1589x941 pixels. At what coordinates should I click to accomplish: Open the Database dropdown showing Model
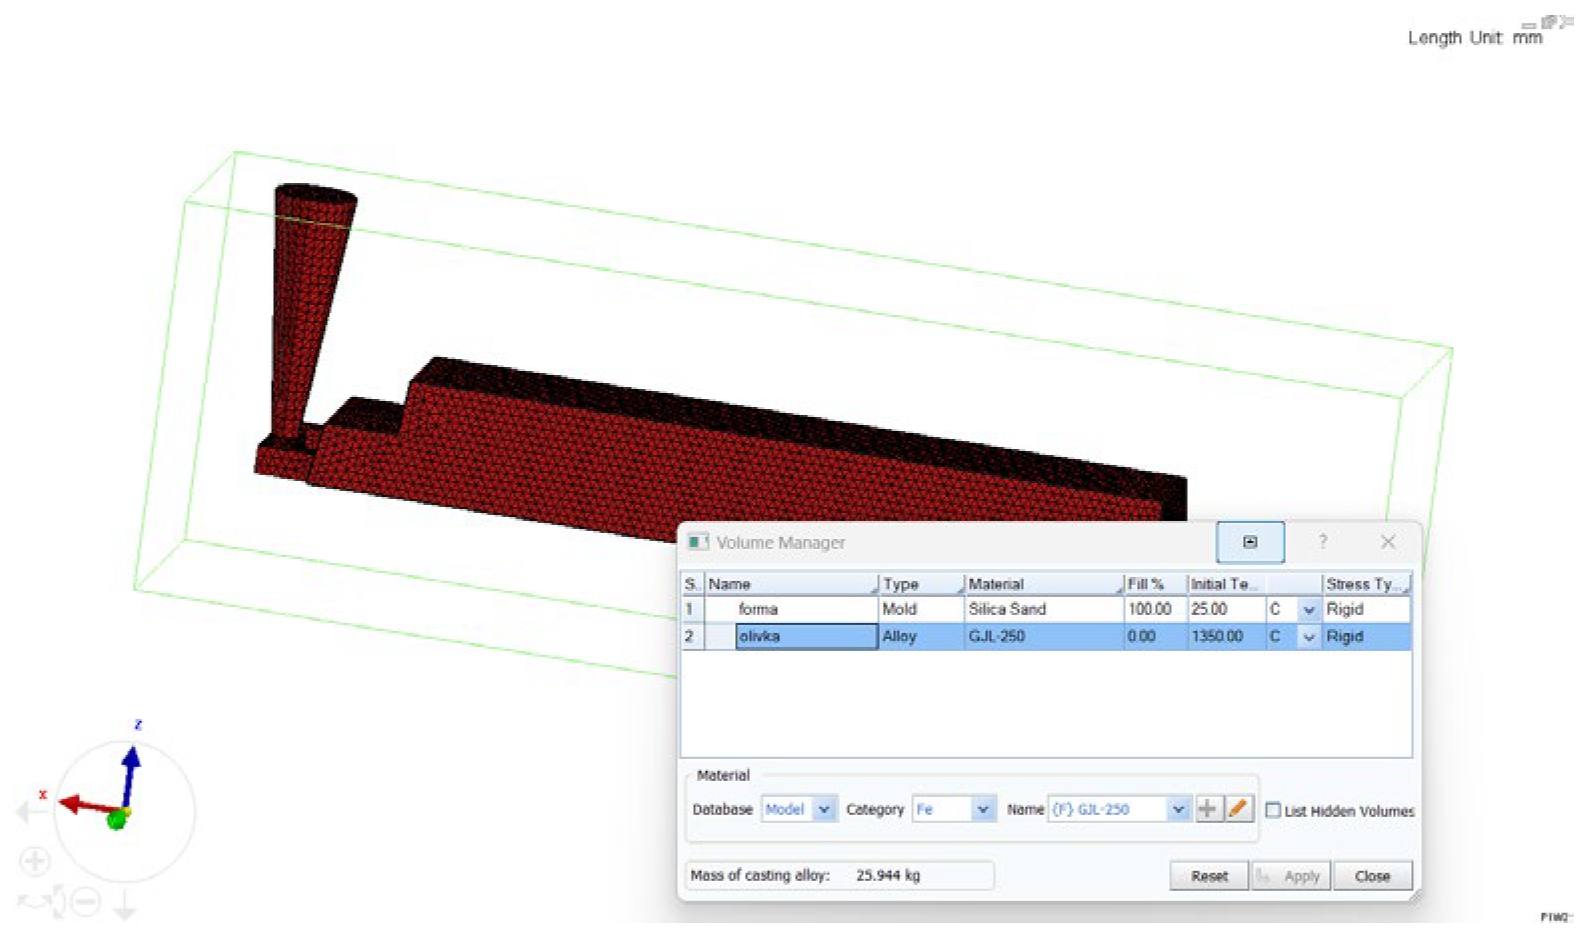pyautogui.click(x=823, y=809)
